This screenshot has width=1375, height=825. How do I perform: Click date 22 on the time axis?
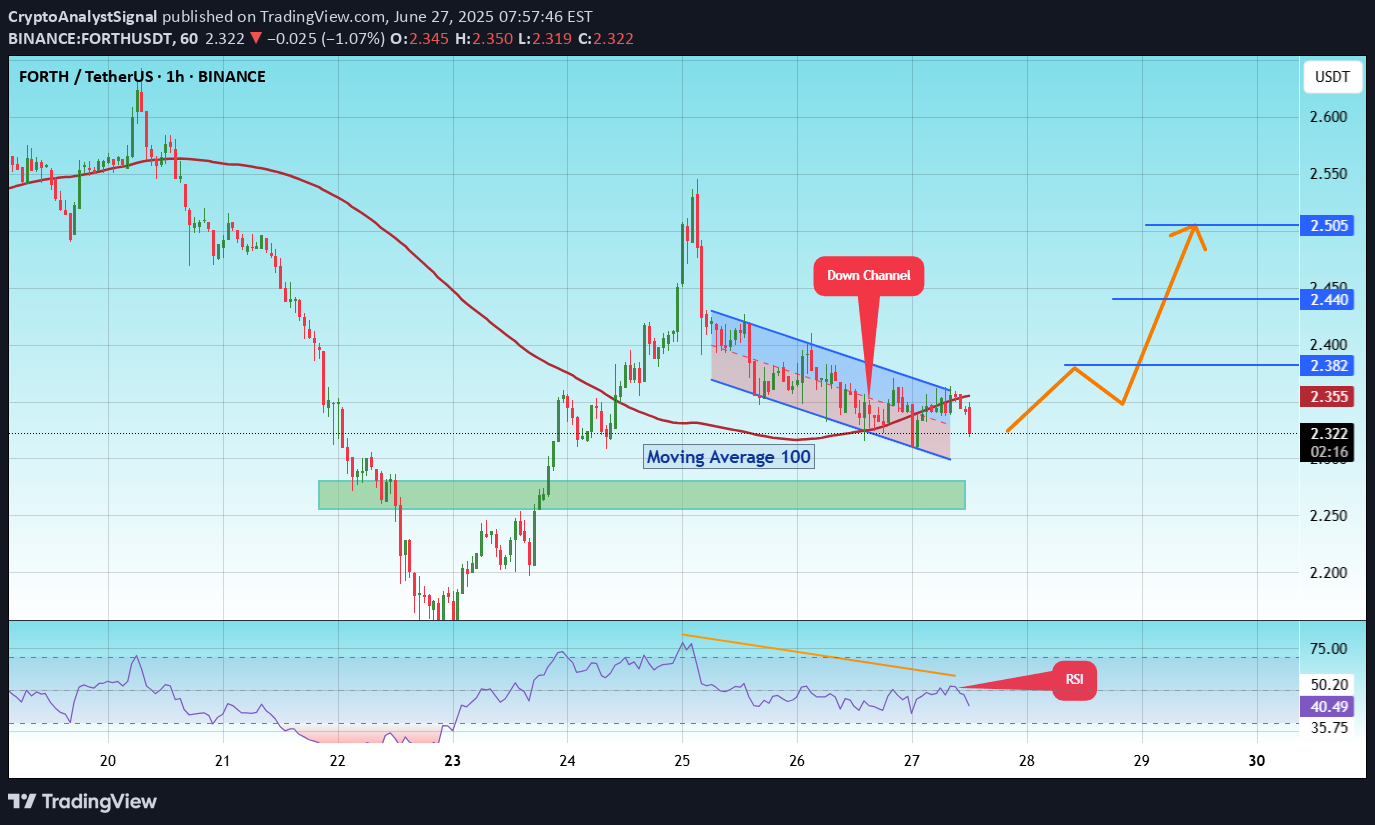[x=337, y=760]
